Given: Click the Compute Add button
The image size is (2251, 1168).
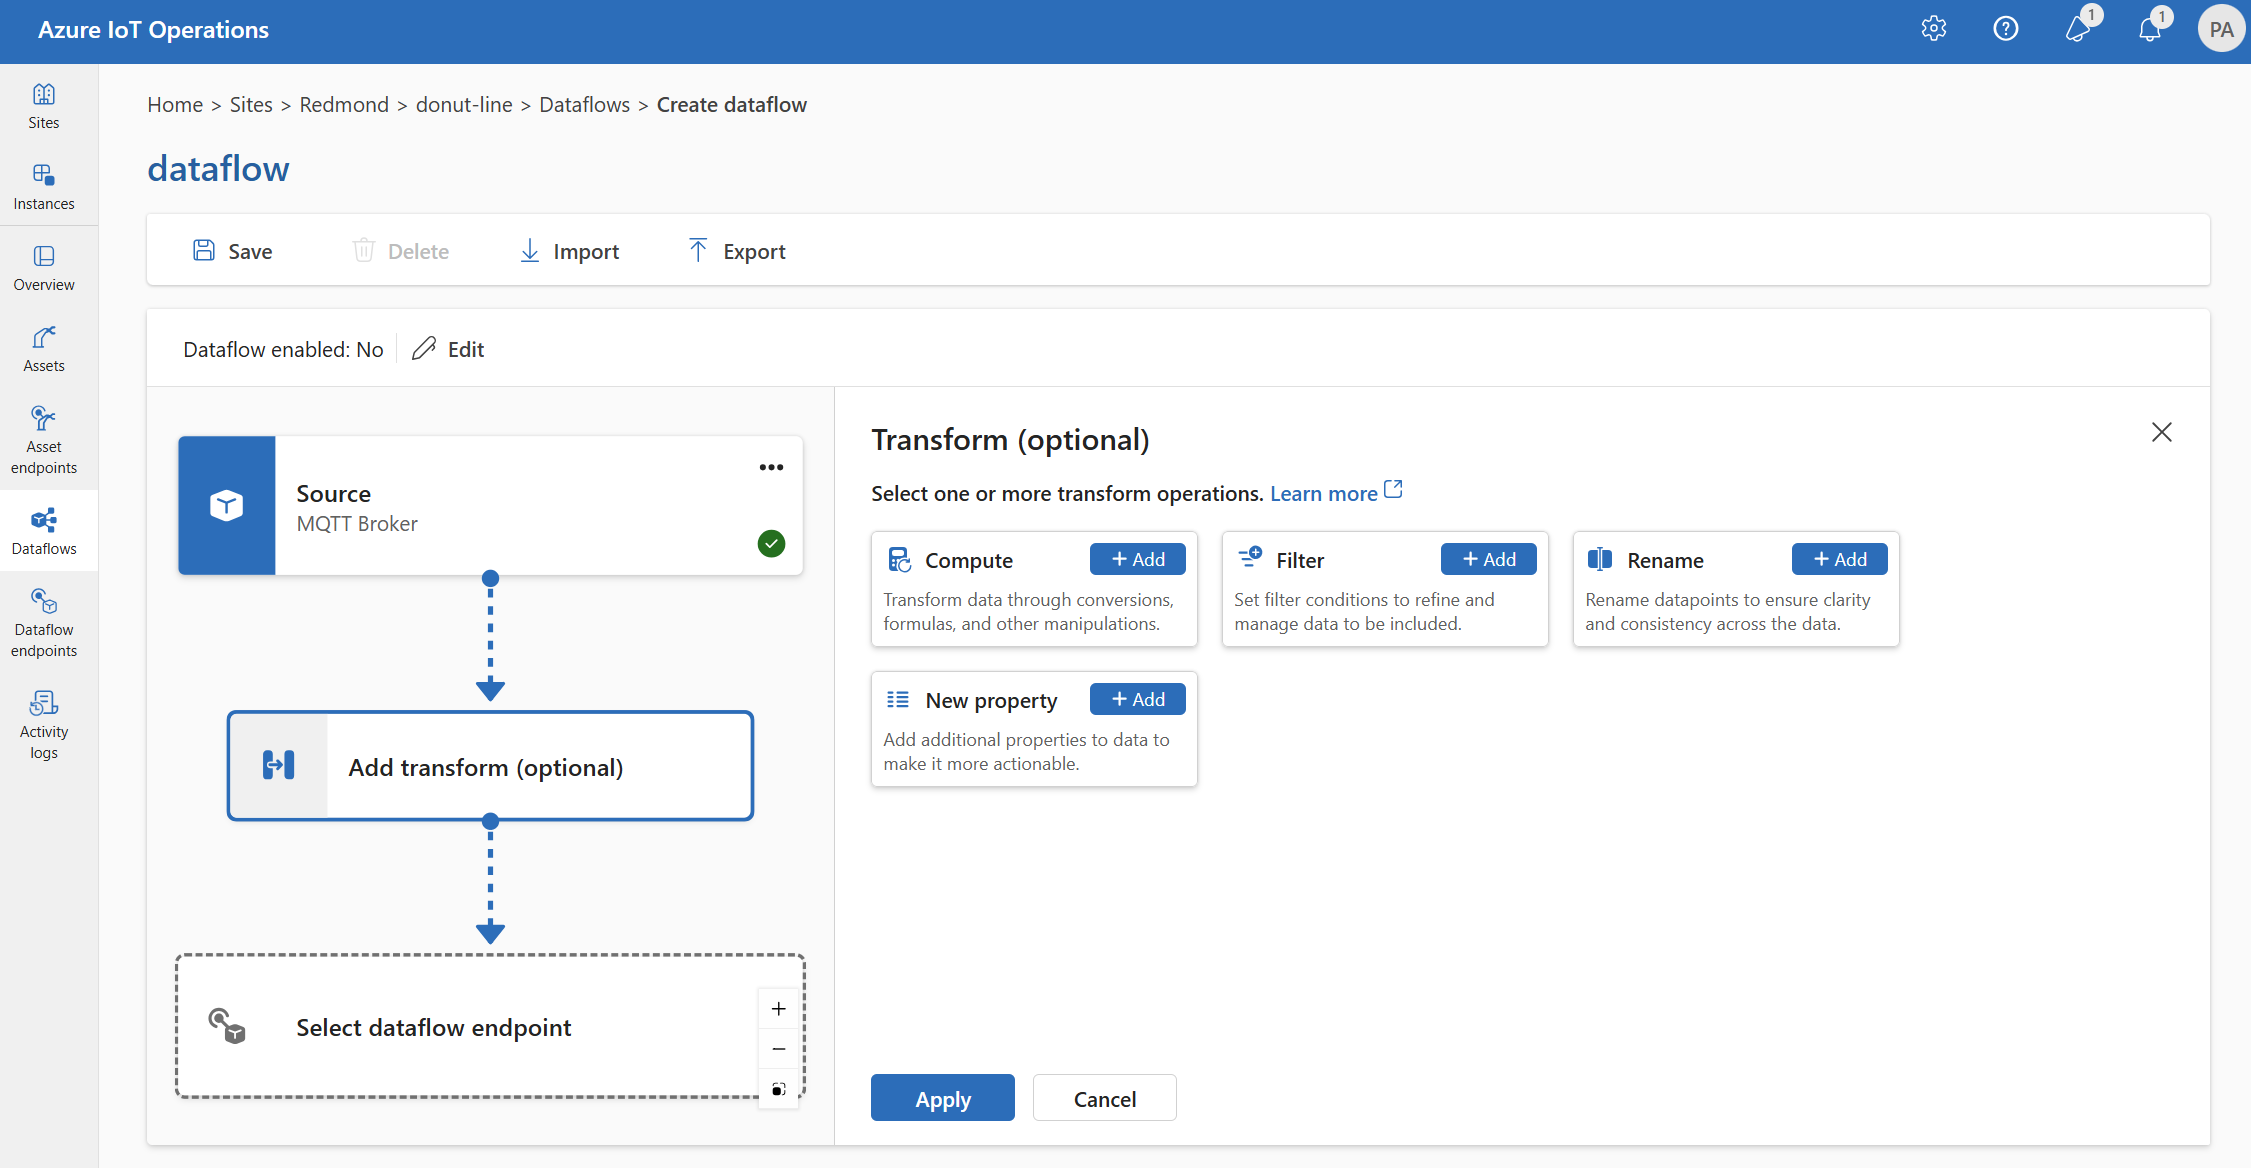Looking at the screenshot, I should click(1136, 559).
